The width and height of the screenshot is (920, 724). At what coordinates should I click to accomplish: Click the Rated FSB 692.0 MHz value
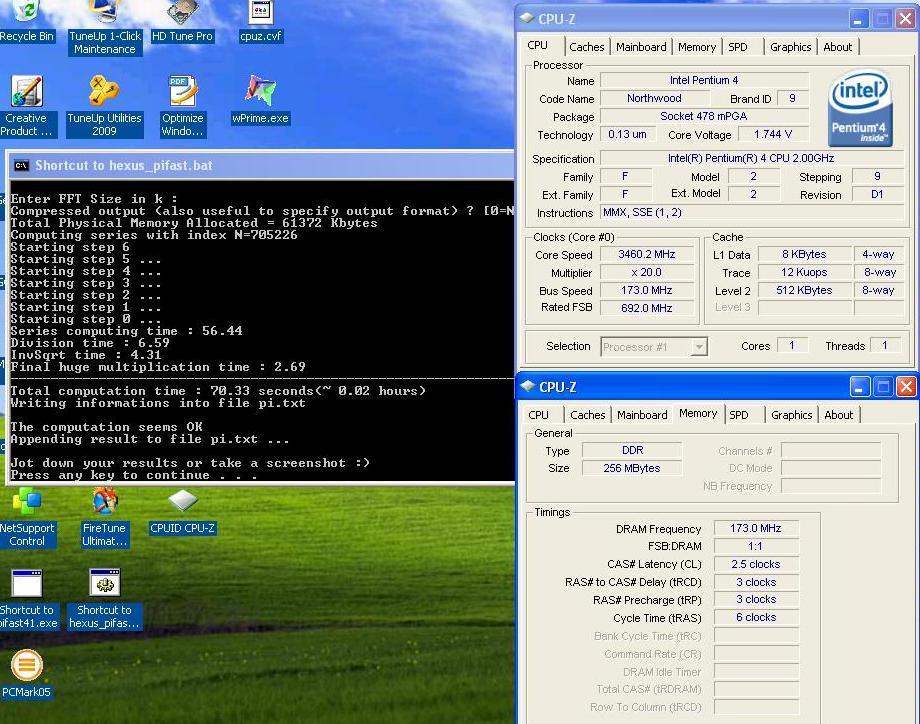pos(647,308)
